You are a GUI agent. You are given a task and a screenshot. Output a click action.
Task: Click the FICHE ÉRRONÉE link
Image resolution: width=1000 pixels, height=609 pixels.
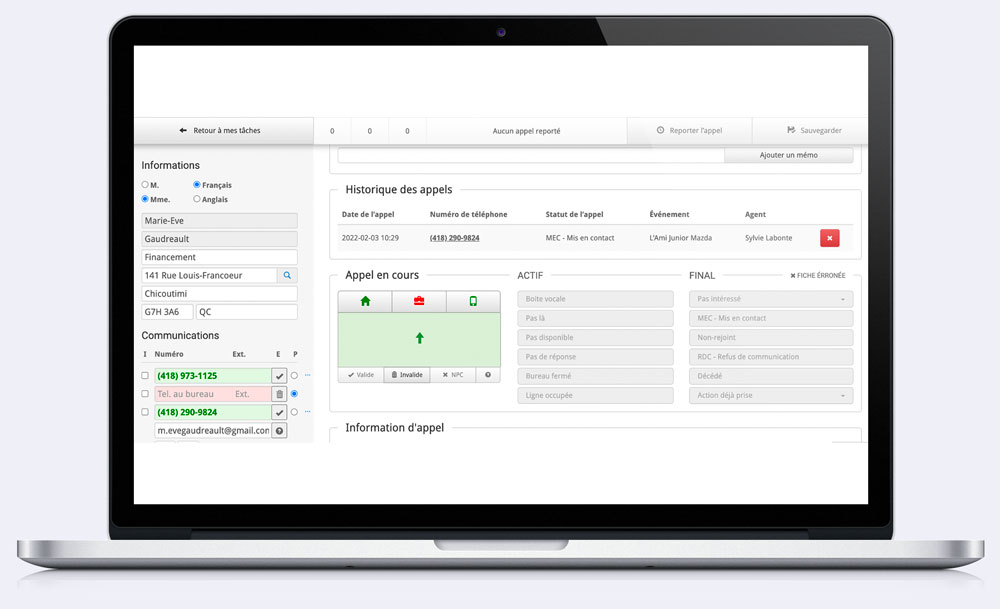point(818,275)
